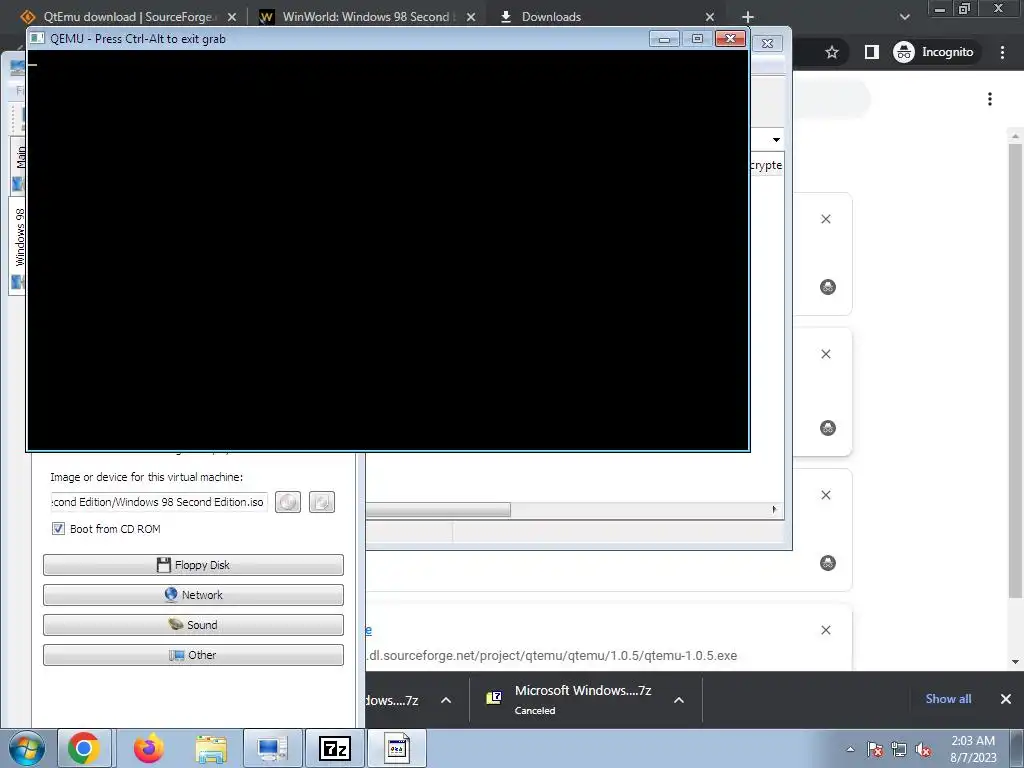Open Firefox from the taskbar
This screenshot has width=1024, height=768.
(x=149, y=748)
